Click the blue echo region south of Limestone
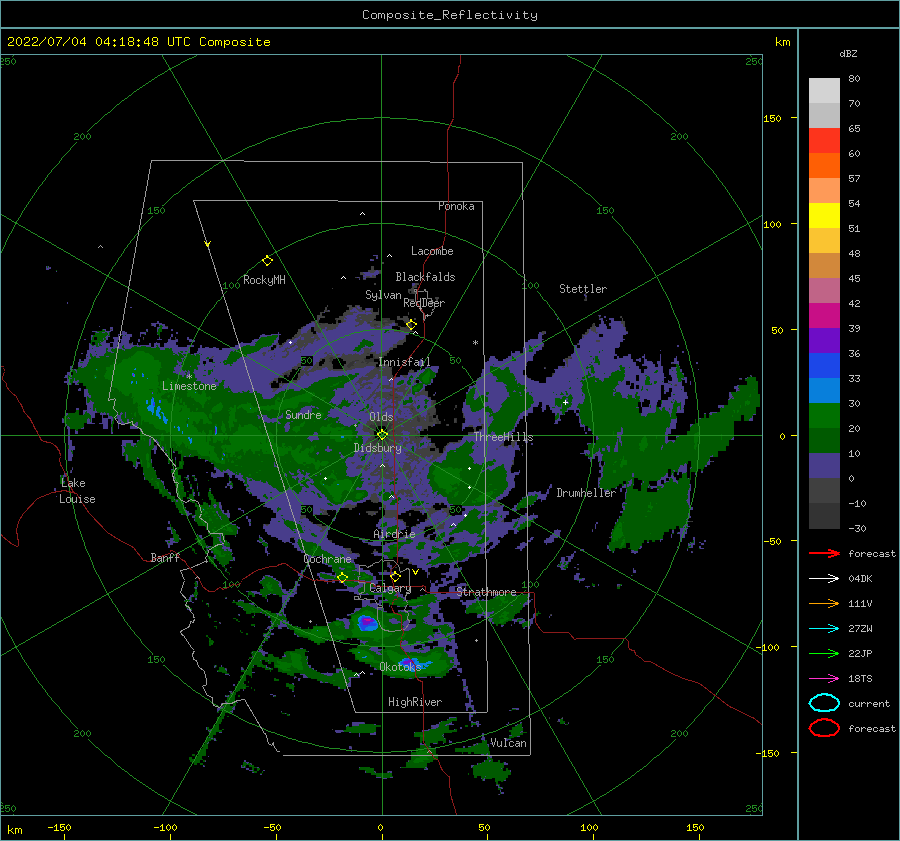Viewport: 900px width, 841px height. pyautogui.click(x=154, y=408)
